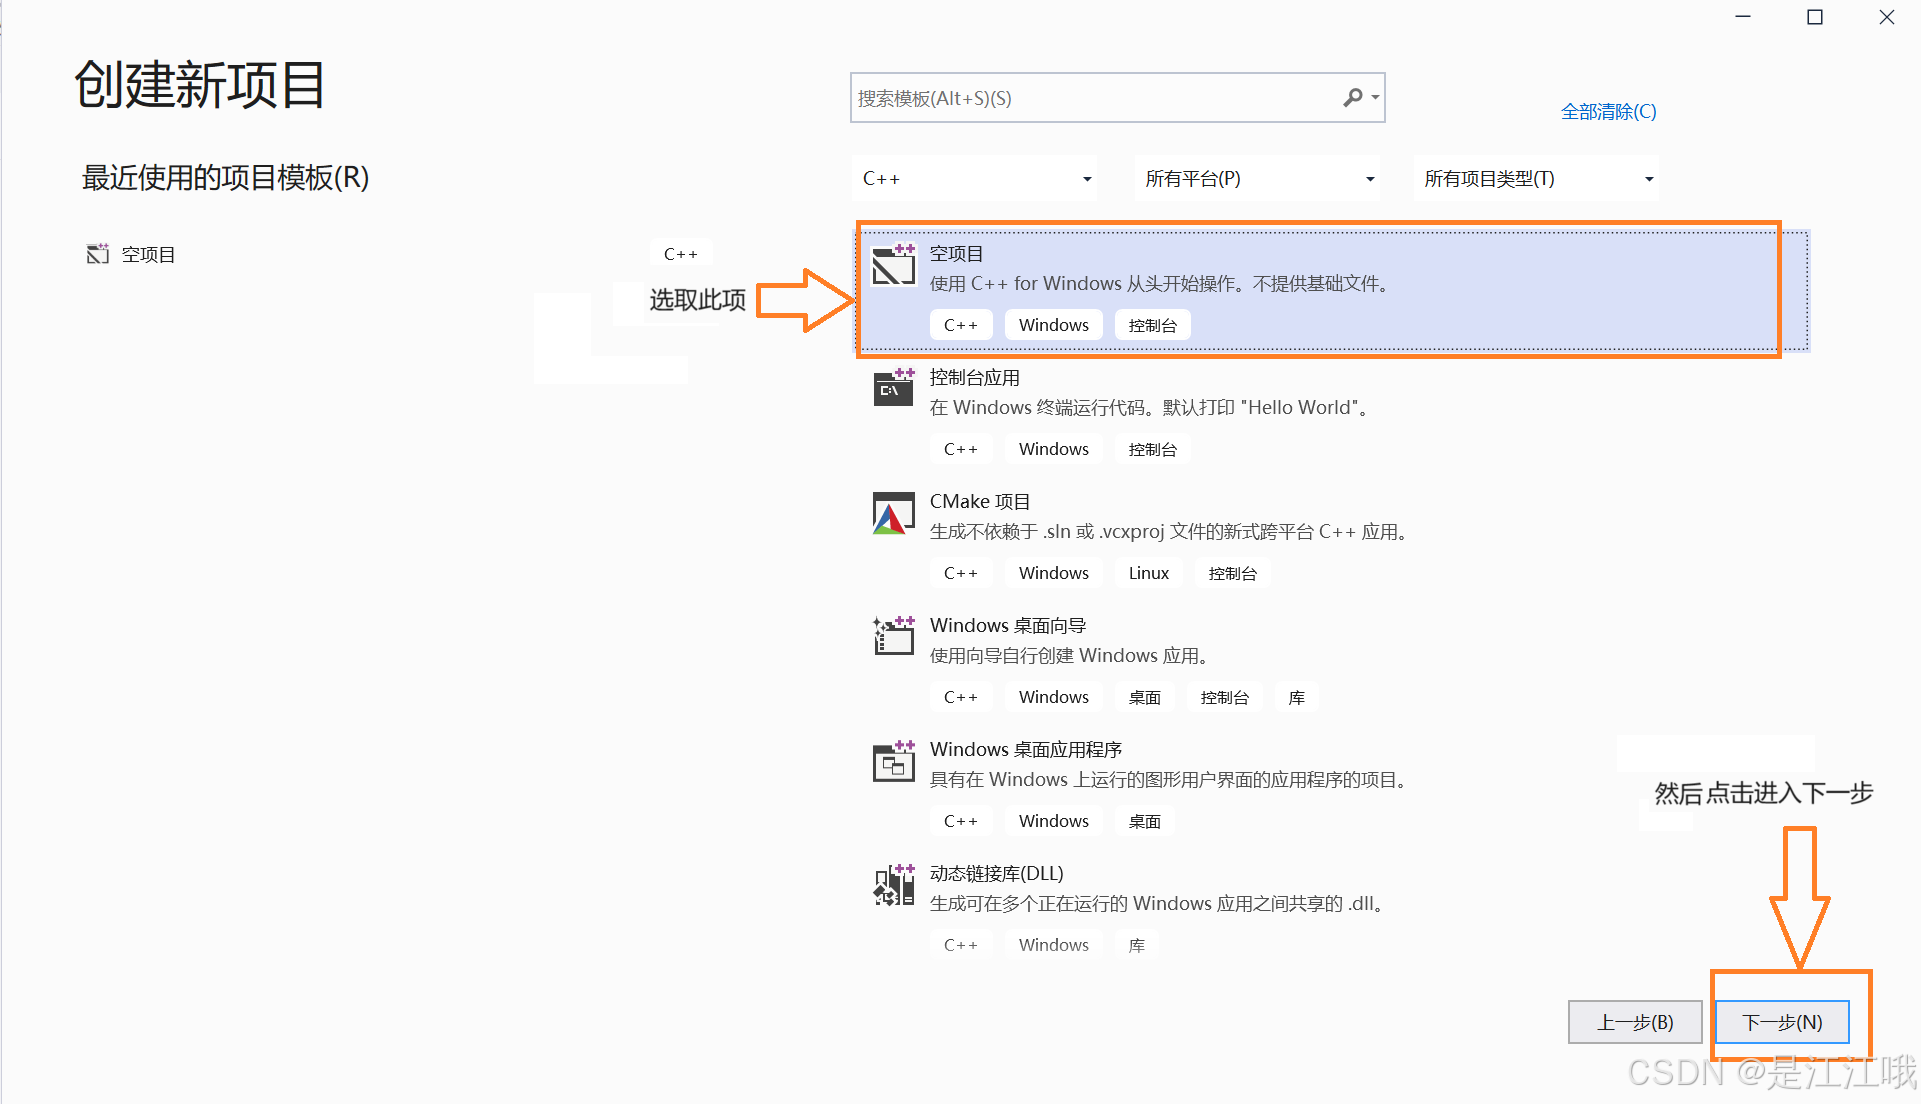Screen dimensions: 1921x1104
Task: Click the 全部清除(C) clear all link
Action: [x=1608, y=112]
